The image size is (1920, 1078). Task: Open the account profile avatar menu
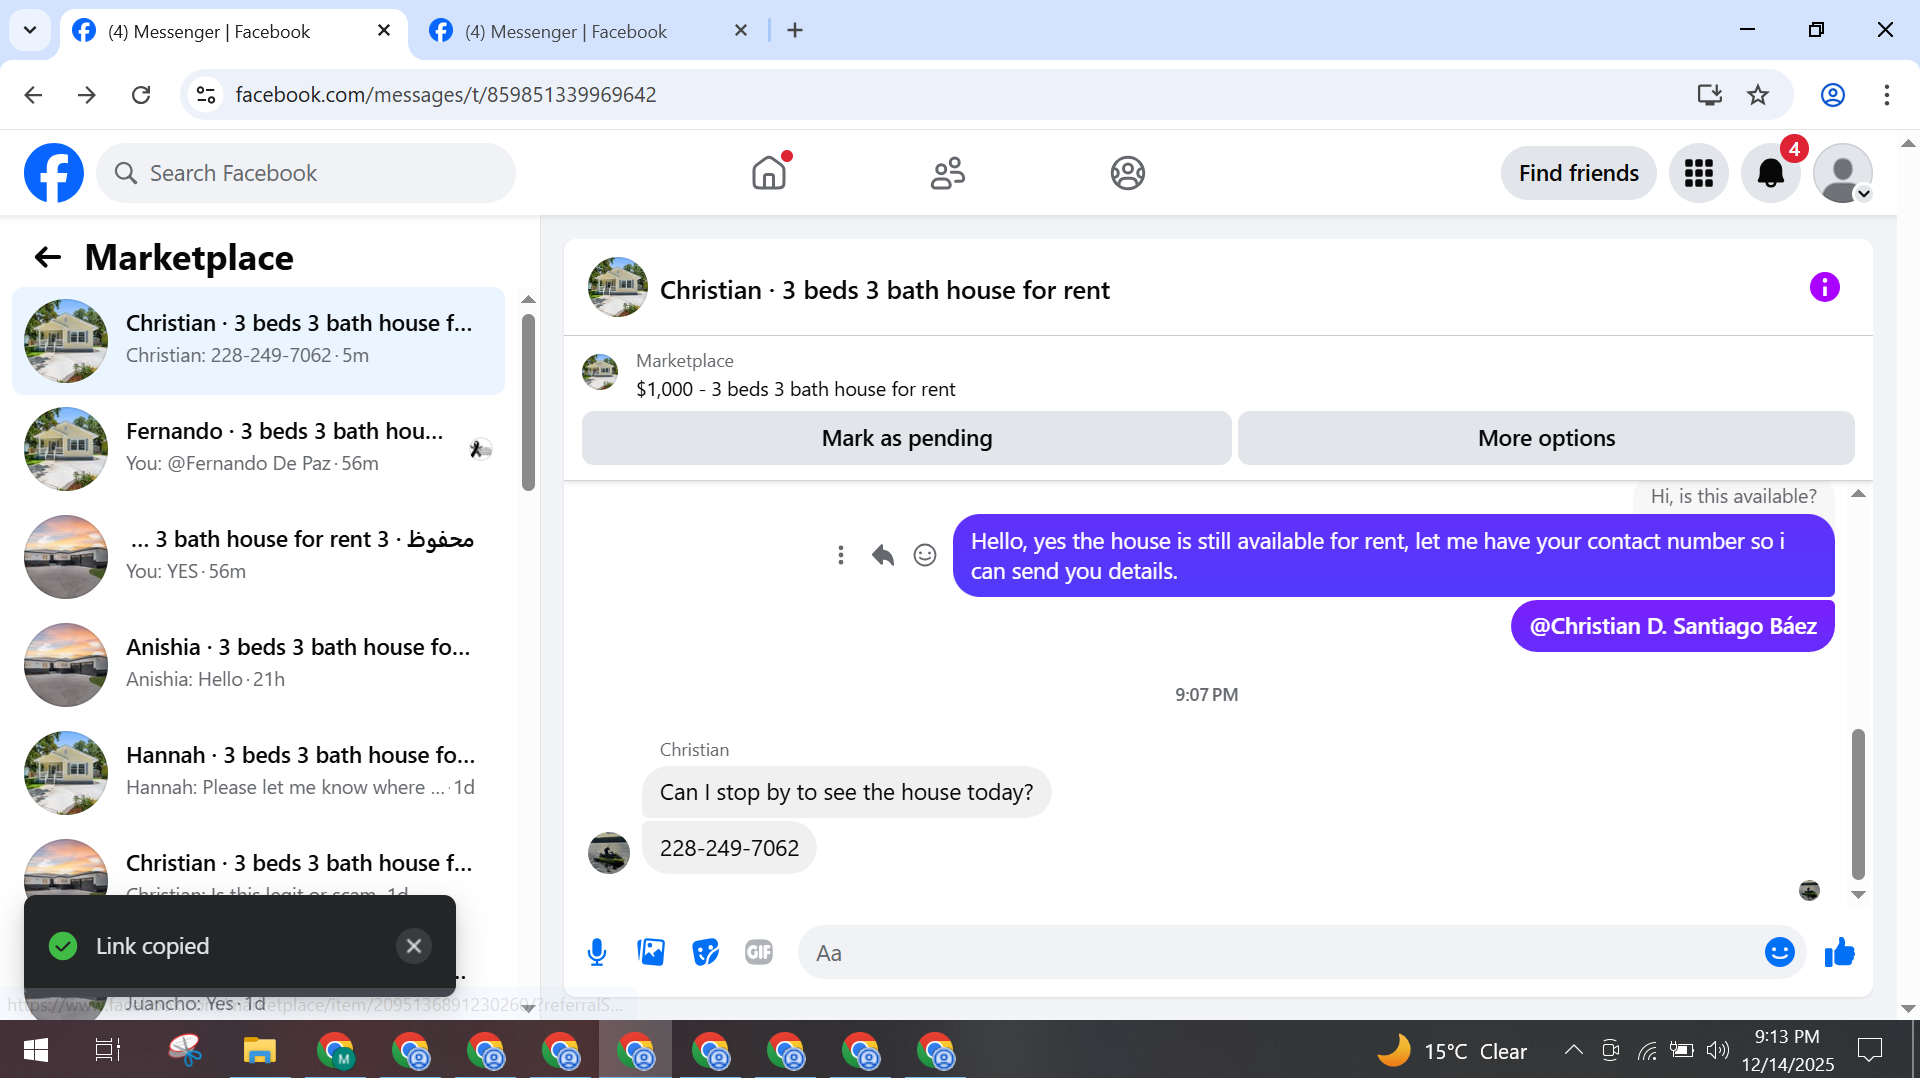(1842, 173)
